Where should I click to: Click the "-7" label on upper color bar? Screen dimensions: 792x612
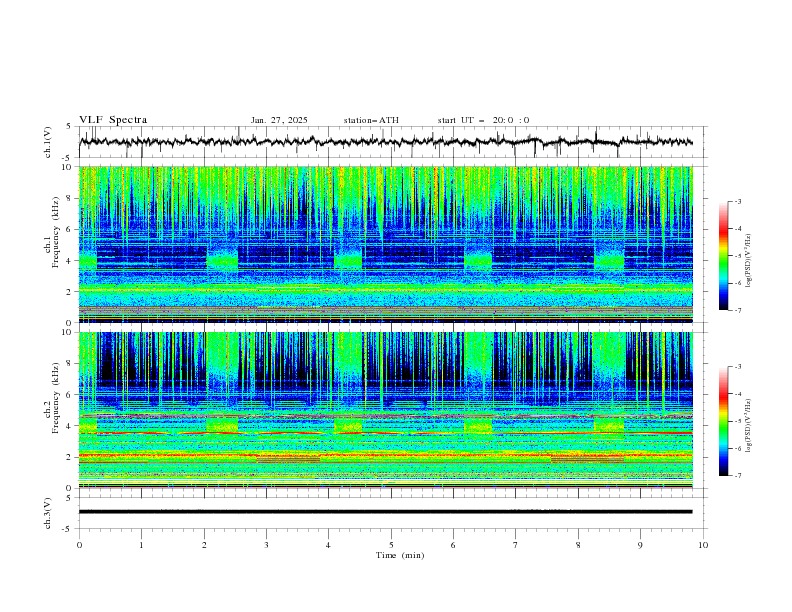738,310
